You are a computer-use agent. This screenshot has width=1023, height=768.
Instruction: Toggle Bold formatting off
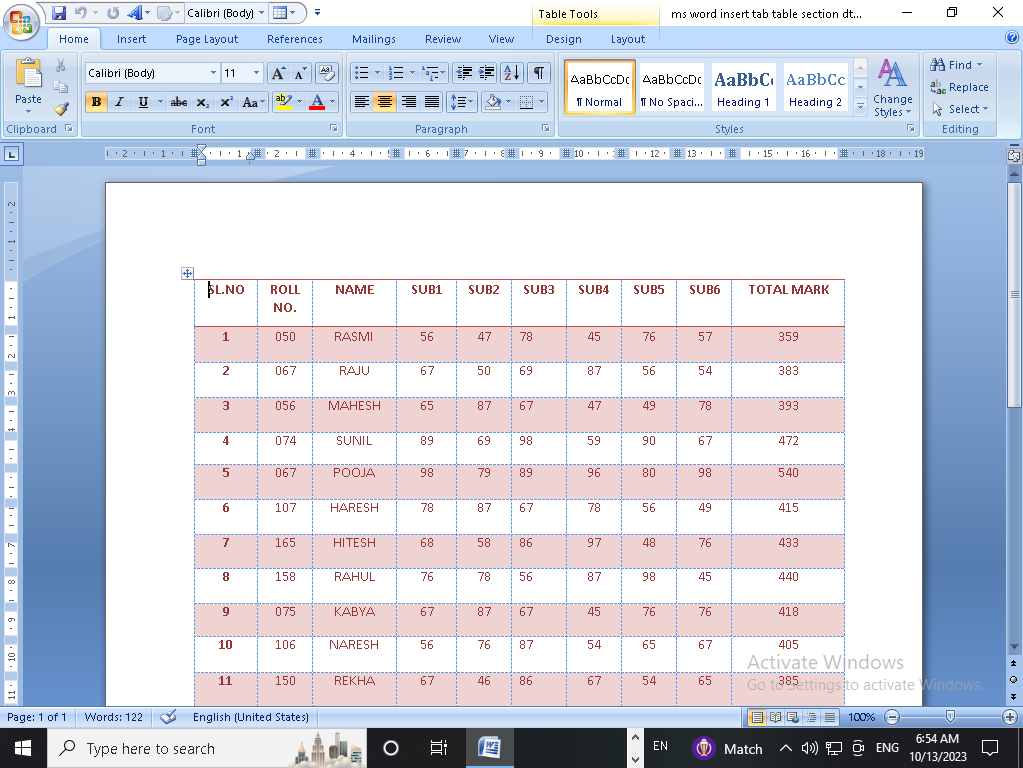(96, 102)
